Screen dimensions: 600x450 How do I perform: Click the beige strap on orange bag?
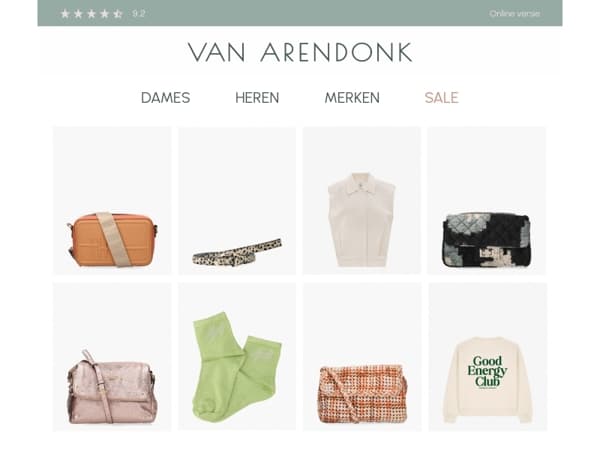(x=114, y=239)
